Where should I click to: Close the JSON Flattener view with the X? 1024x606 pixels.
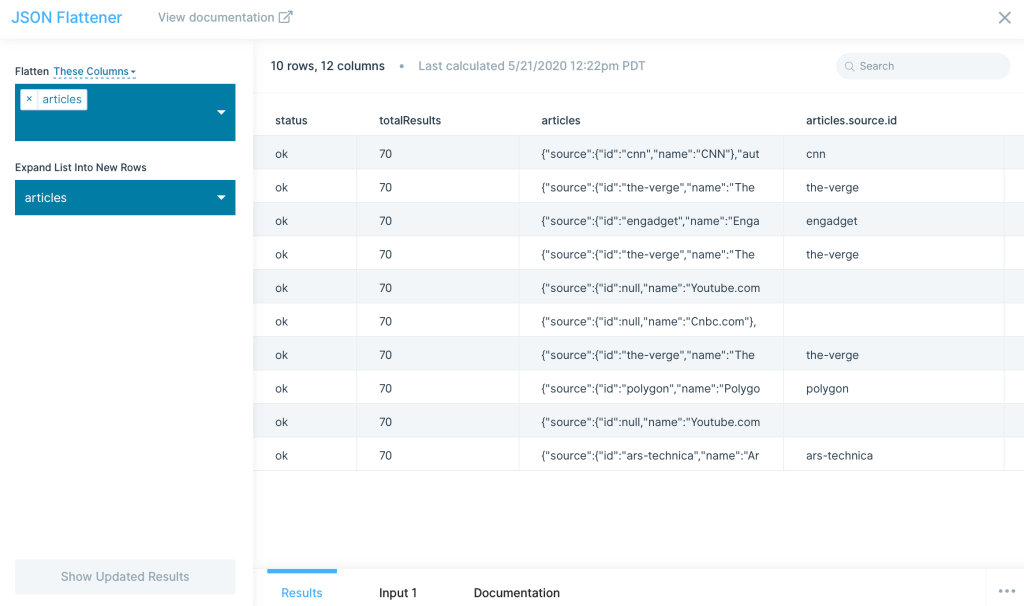click(1004, 17)
